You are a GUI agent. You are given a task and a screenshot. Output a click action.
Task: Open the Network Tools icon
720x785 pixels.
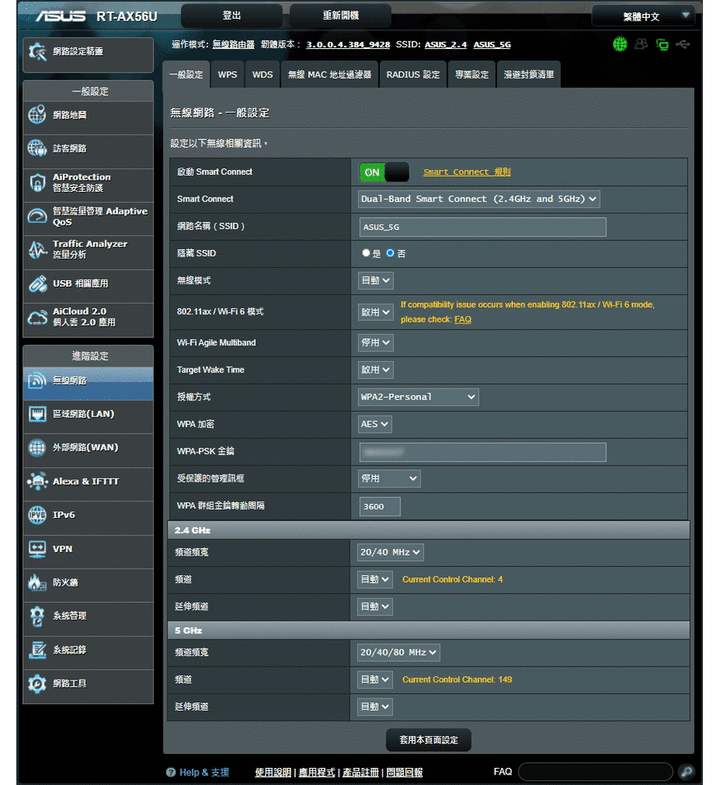click(37, 683)
